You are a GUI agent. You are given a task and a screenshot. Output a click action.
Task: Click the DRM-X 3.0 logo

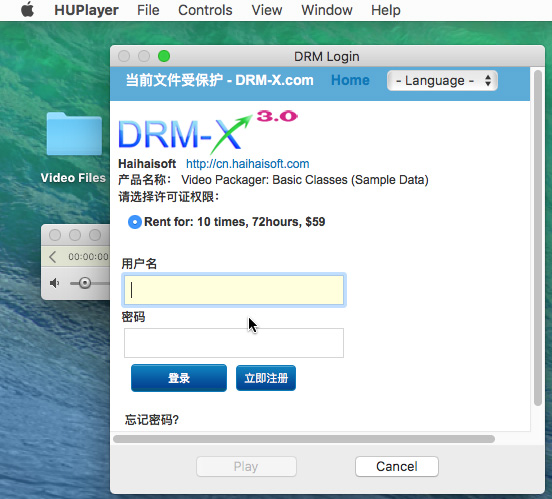click(x=208, y=132)
